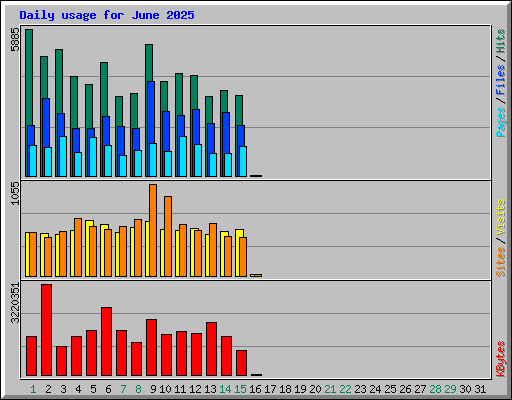
Task: Click the 5885 hits scale value
Action: tap(15, 39)
